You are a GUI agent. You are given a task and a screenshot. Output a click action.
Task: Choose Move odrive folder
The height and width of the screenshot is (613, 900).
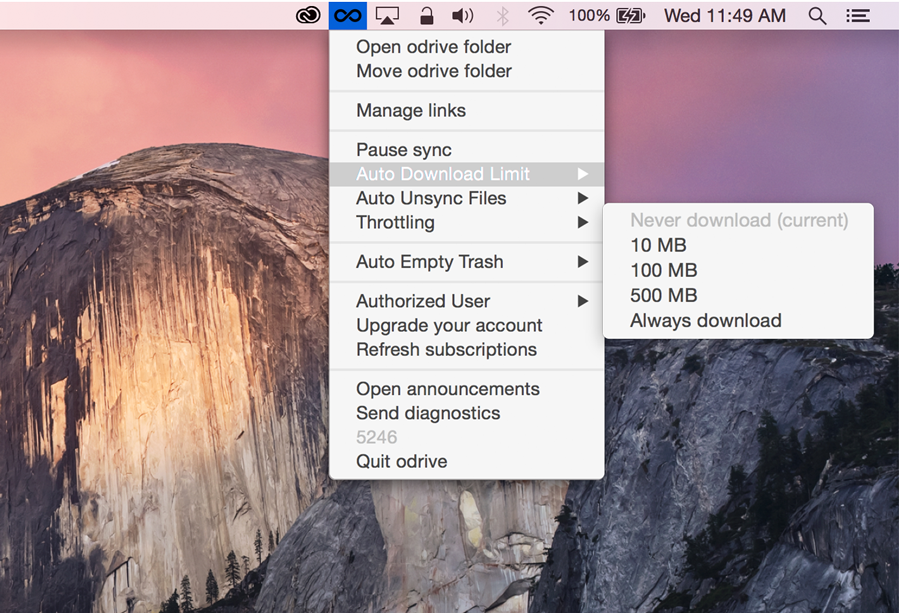pyautogui.click(x=467, y=71)
